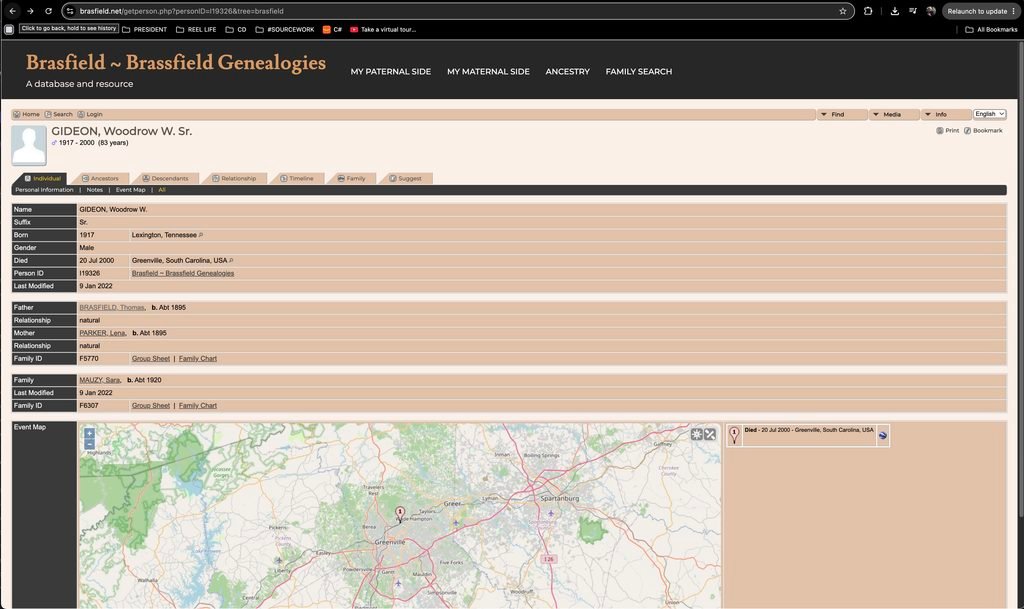Image resolution: width=1024 pixels, height=609 pixels.
Task: Go back using the browser back arrow
Action: [x=12, y=11]
